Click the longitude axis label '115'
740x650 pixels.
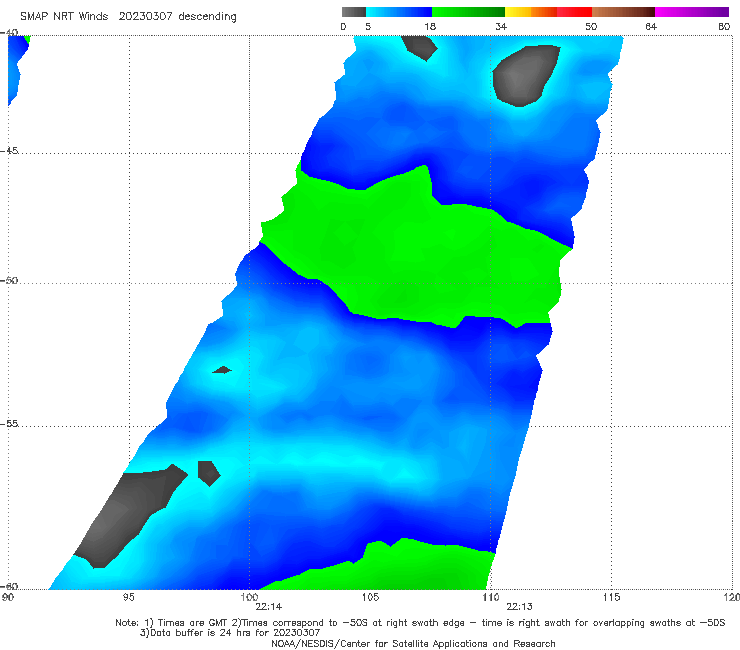(x=611, y=598)
